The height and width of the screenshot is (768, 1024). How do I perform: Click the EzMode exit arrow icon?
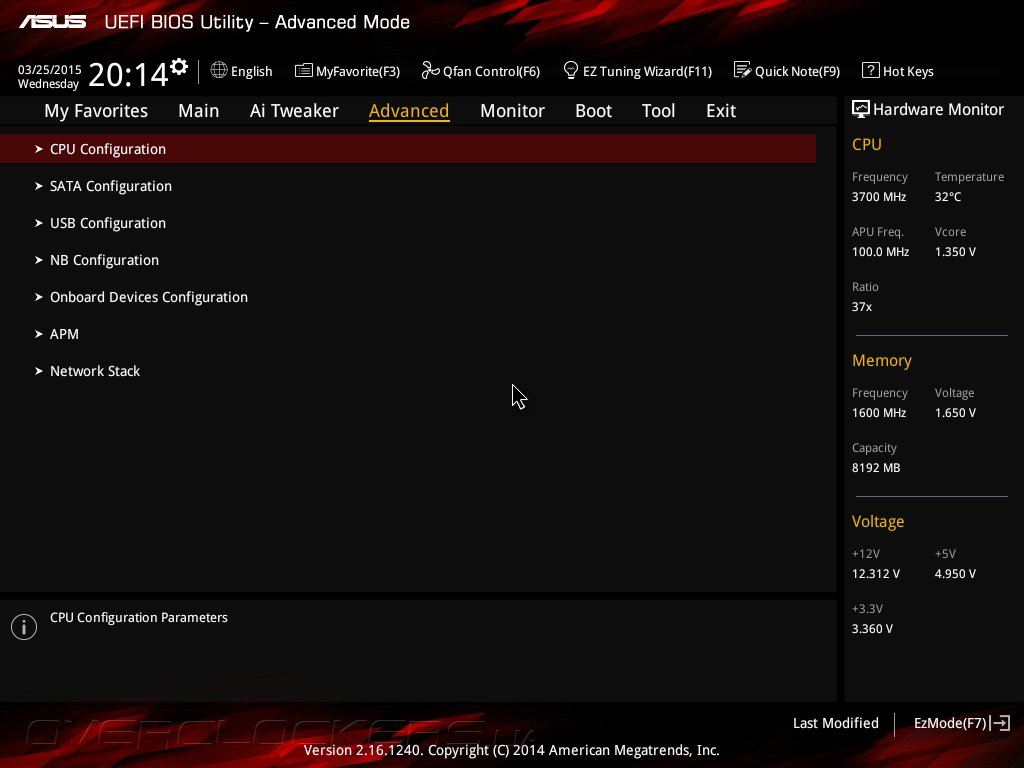(1000, 723)
